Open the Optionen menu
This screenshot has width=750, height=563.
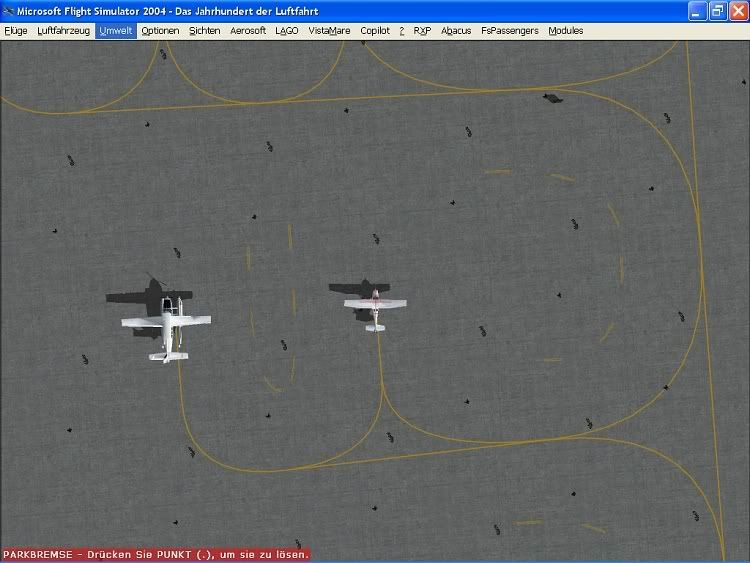coord(160,31)
